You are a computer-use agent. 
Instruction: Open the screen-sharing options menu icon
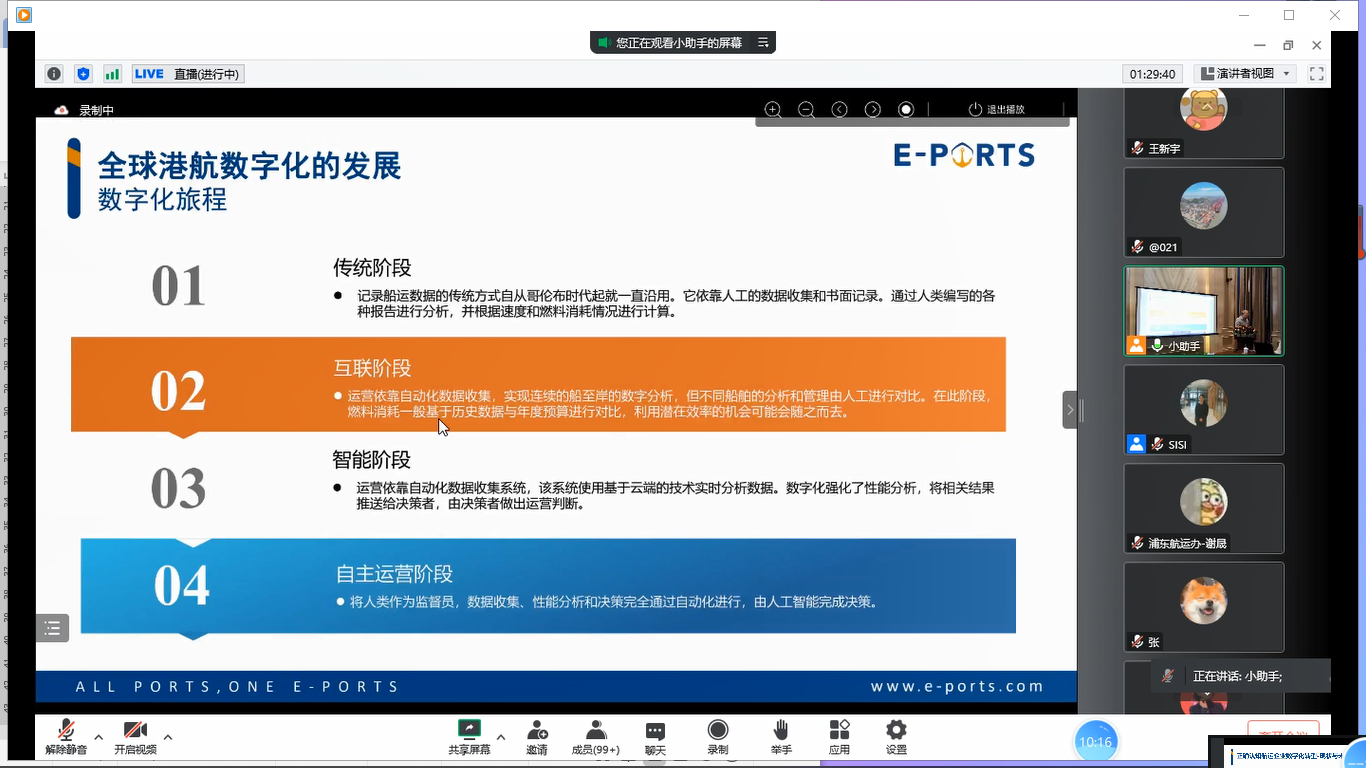tap(763, 43)
